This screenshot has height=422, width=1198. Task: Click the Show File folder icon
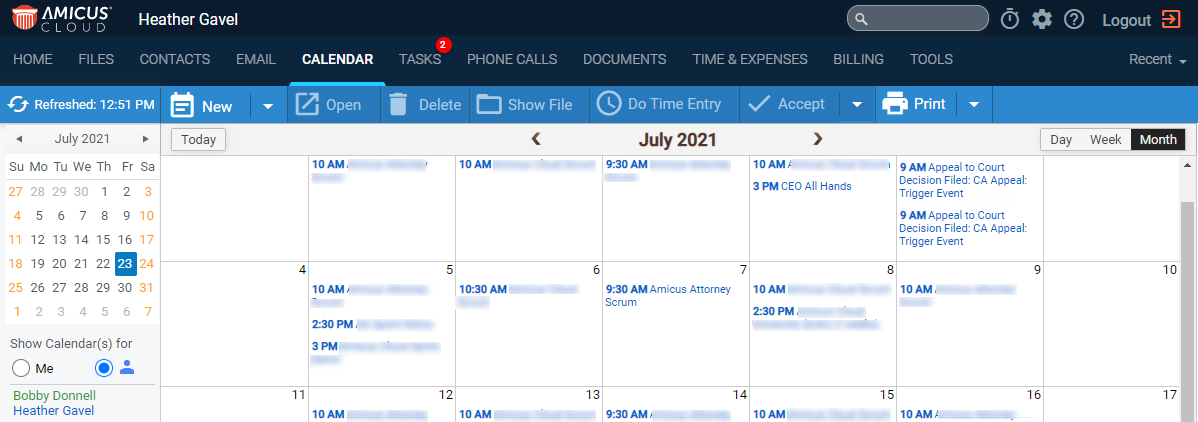pyautogui.click(x=489, y=105)
